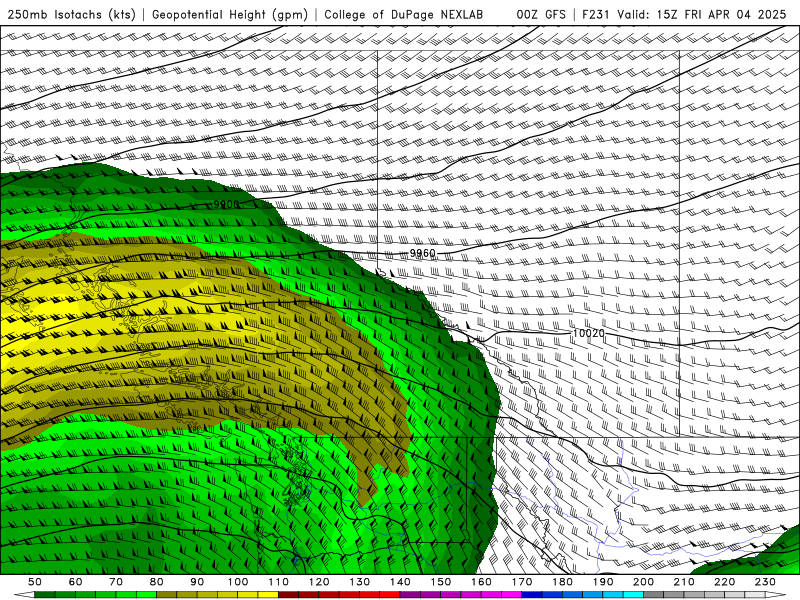
Task: Click the 60 value on the color scale
Action: tap(76, 582)
